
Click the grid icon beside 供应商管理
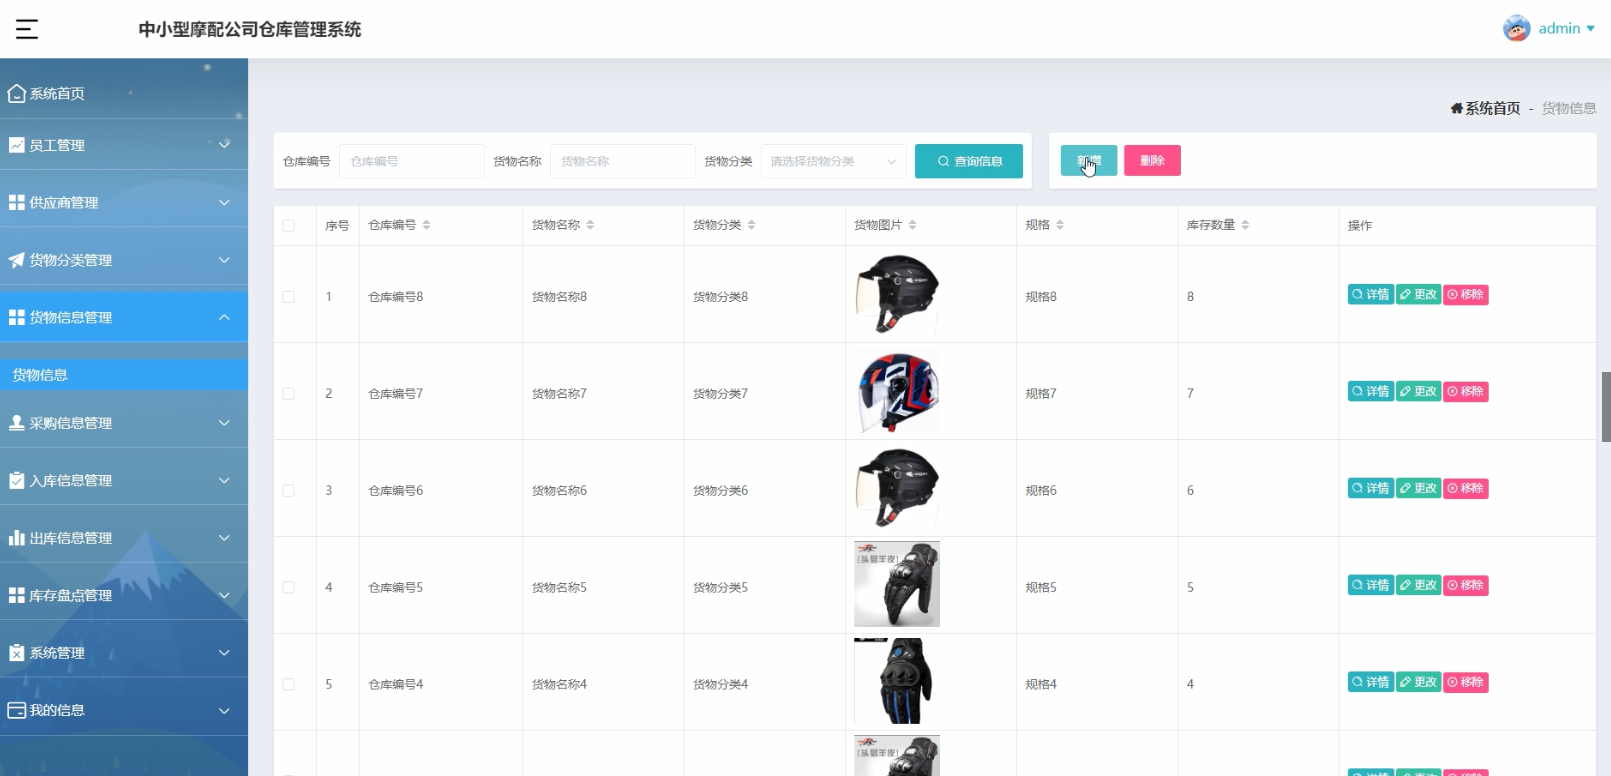point(16,202)
